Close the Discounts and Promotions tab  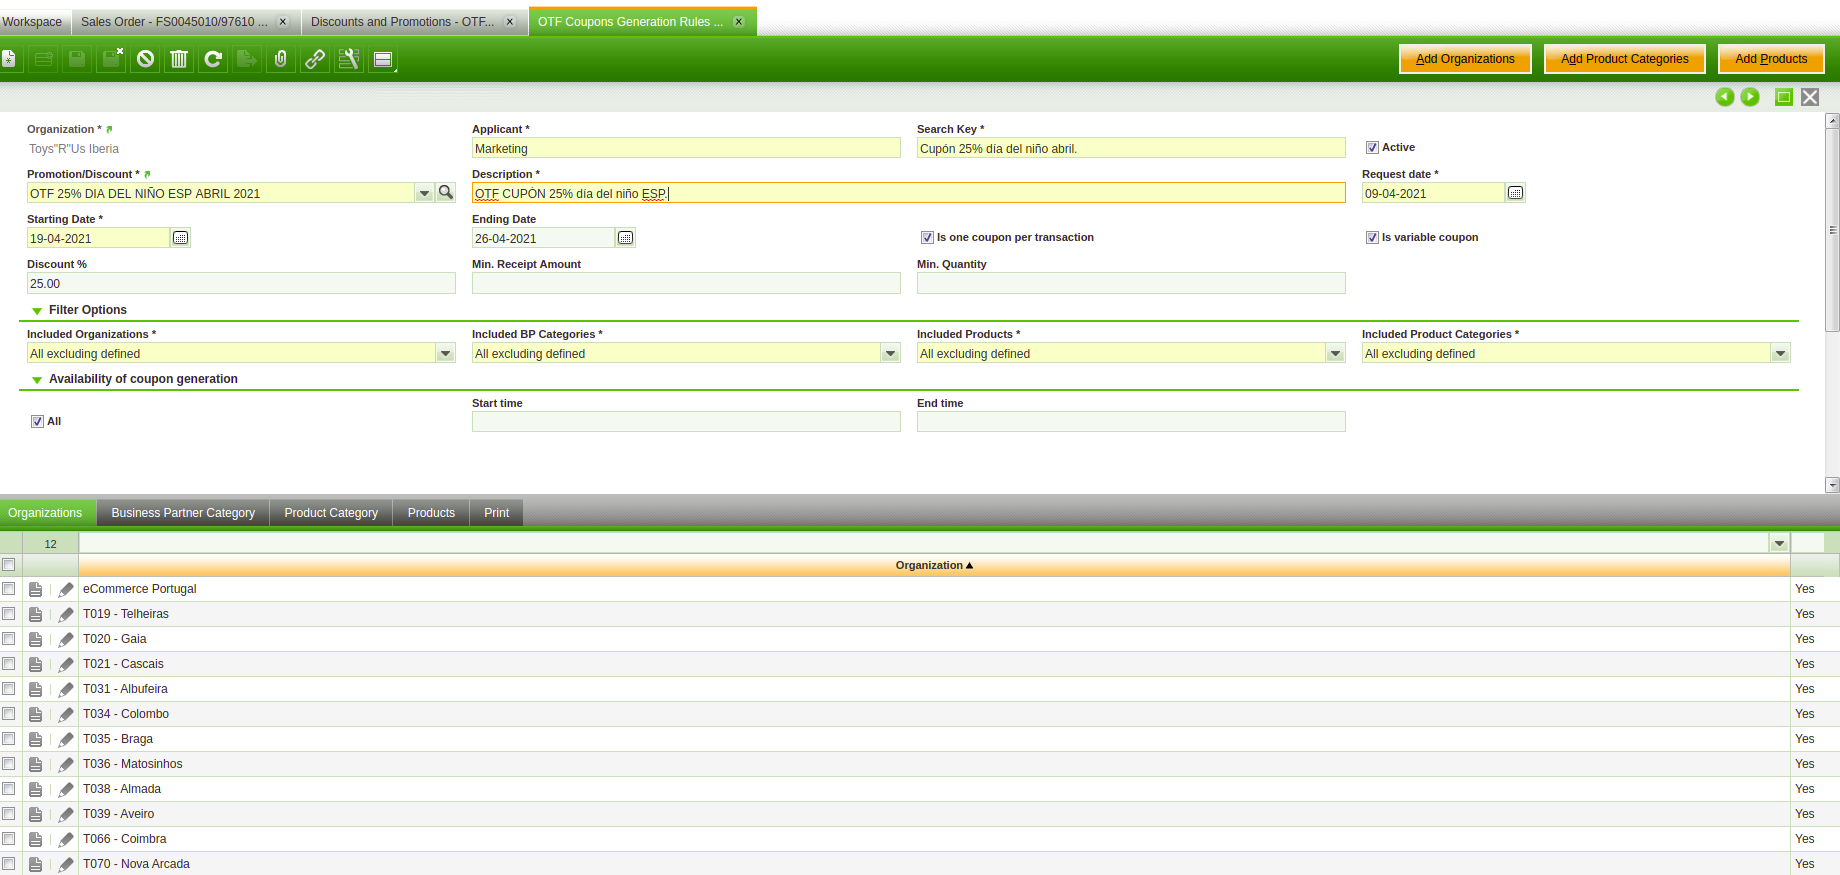pos(510,22)
